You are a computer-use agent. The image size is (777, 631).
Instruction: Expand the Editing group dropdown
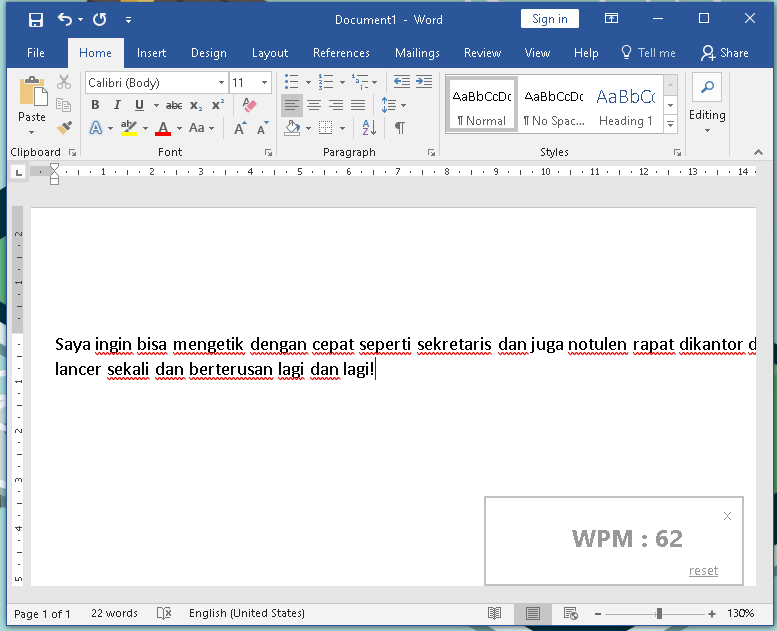707,122
